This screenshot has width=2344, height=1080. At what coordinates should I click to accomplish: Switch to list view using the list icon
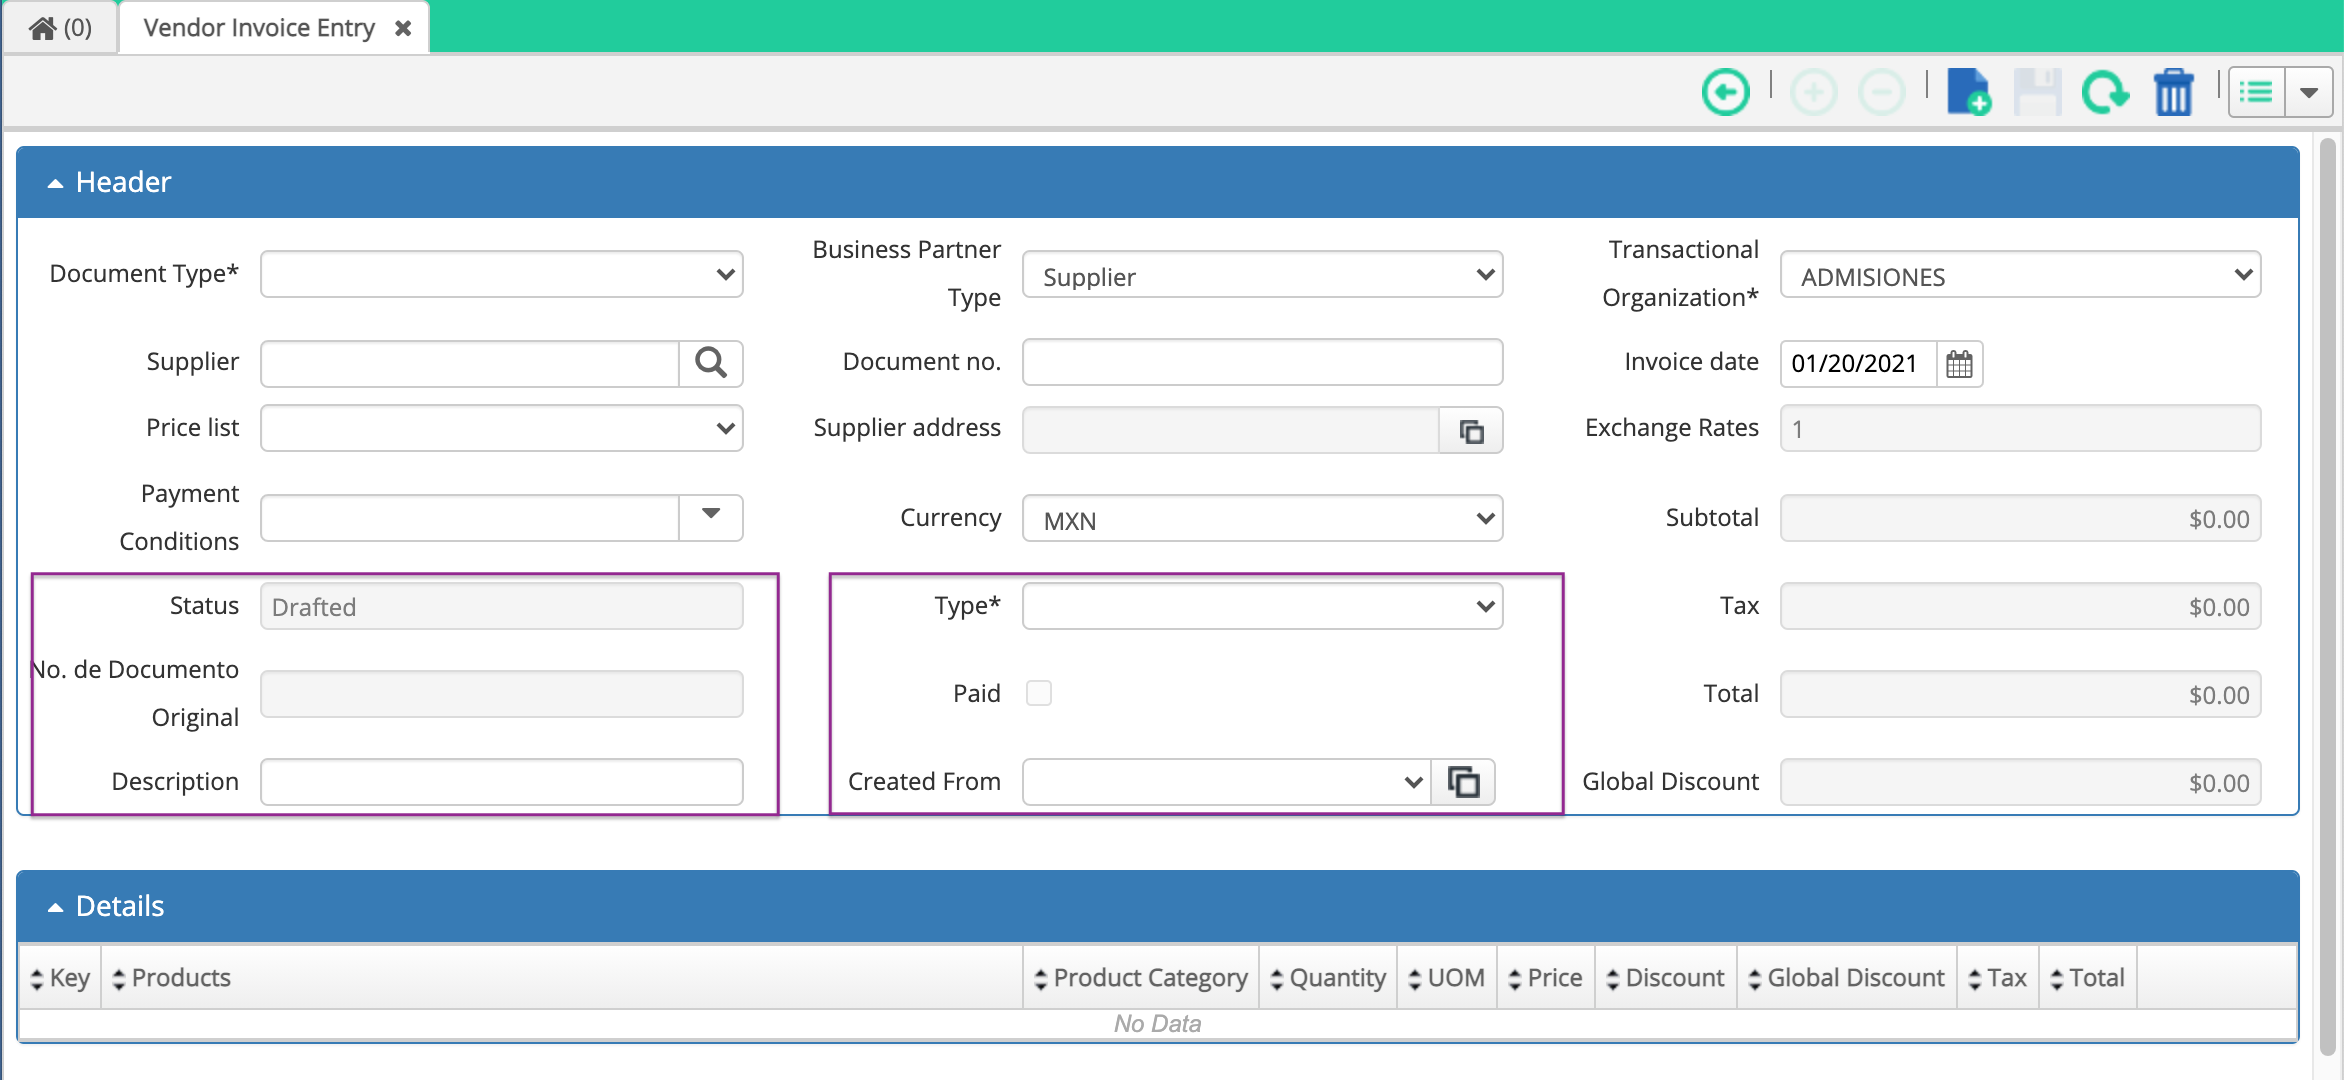[2255, 91]
